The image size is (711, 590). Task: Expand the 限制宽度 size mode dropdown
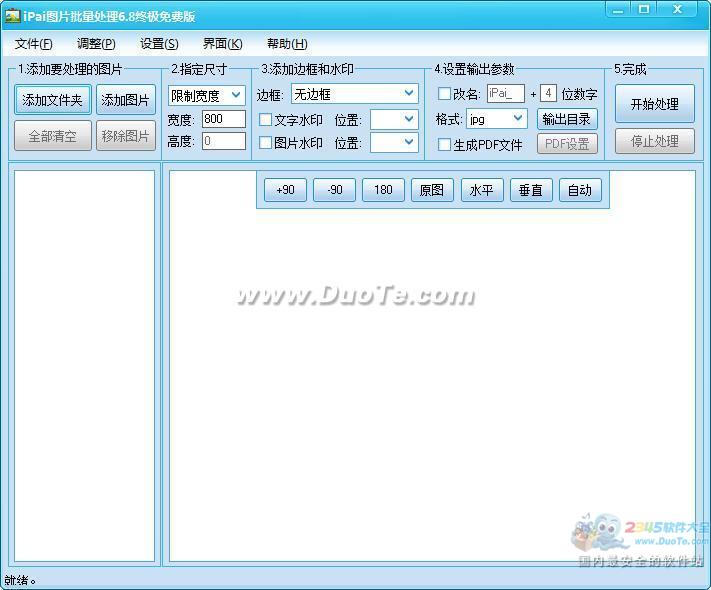[x=207, y=95]
